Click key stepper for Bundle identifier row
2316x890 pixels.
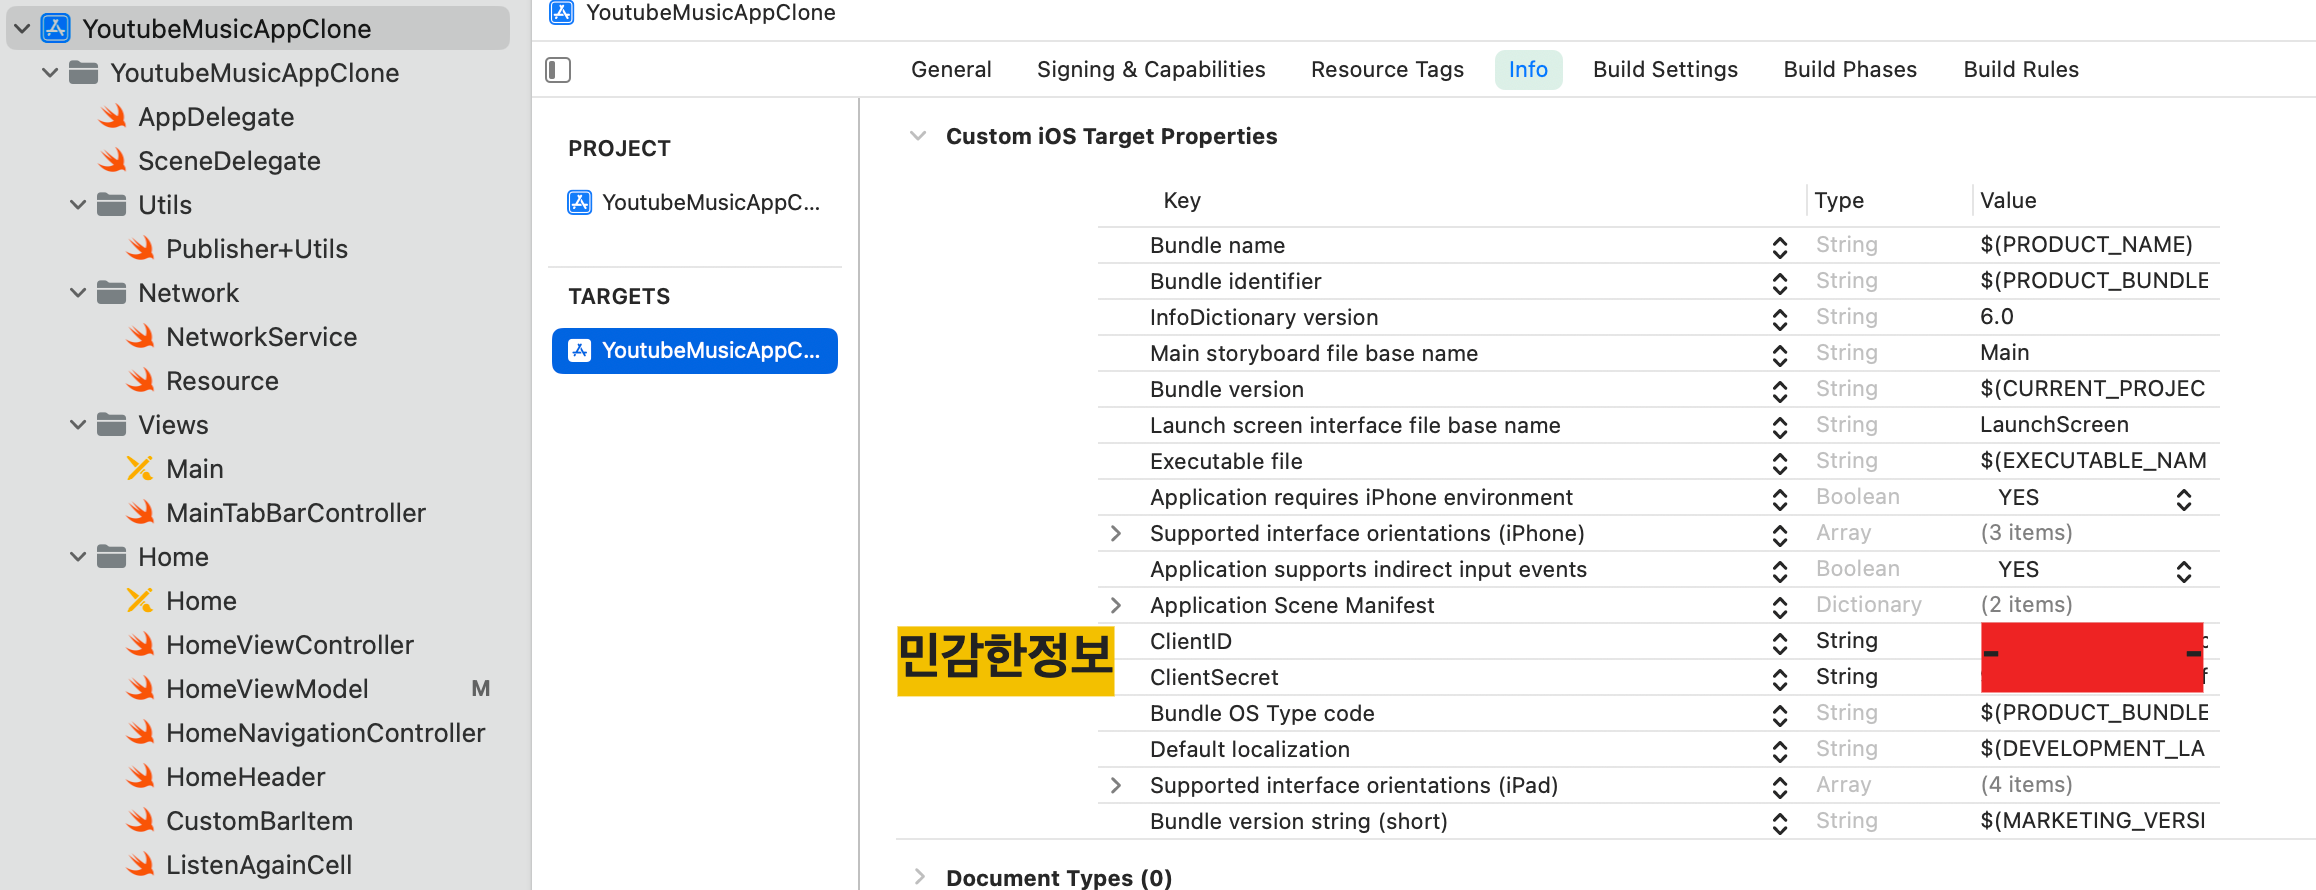pyautogui.click(x=1780, y=283)
